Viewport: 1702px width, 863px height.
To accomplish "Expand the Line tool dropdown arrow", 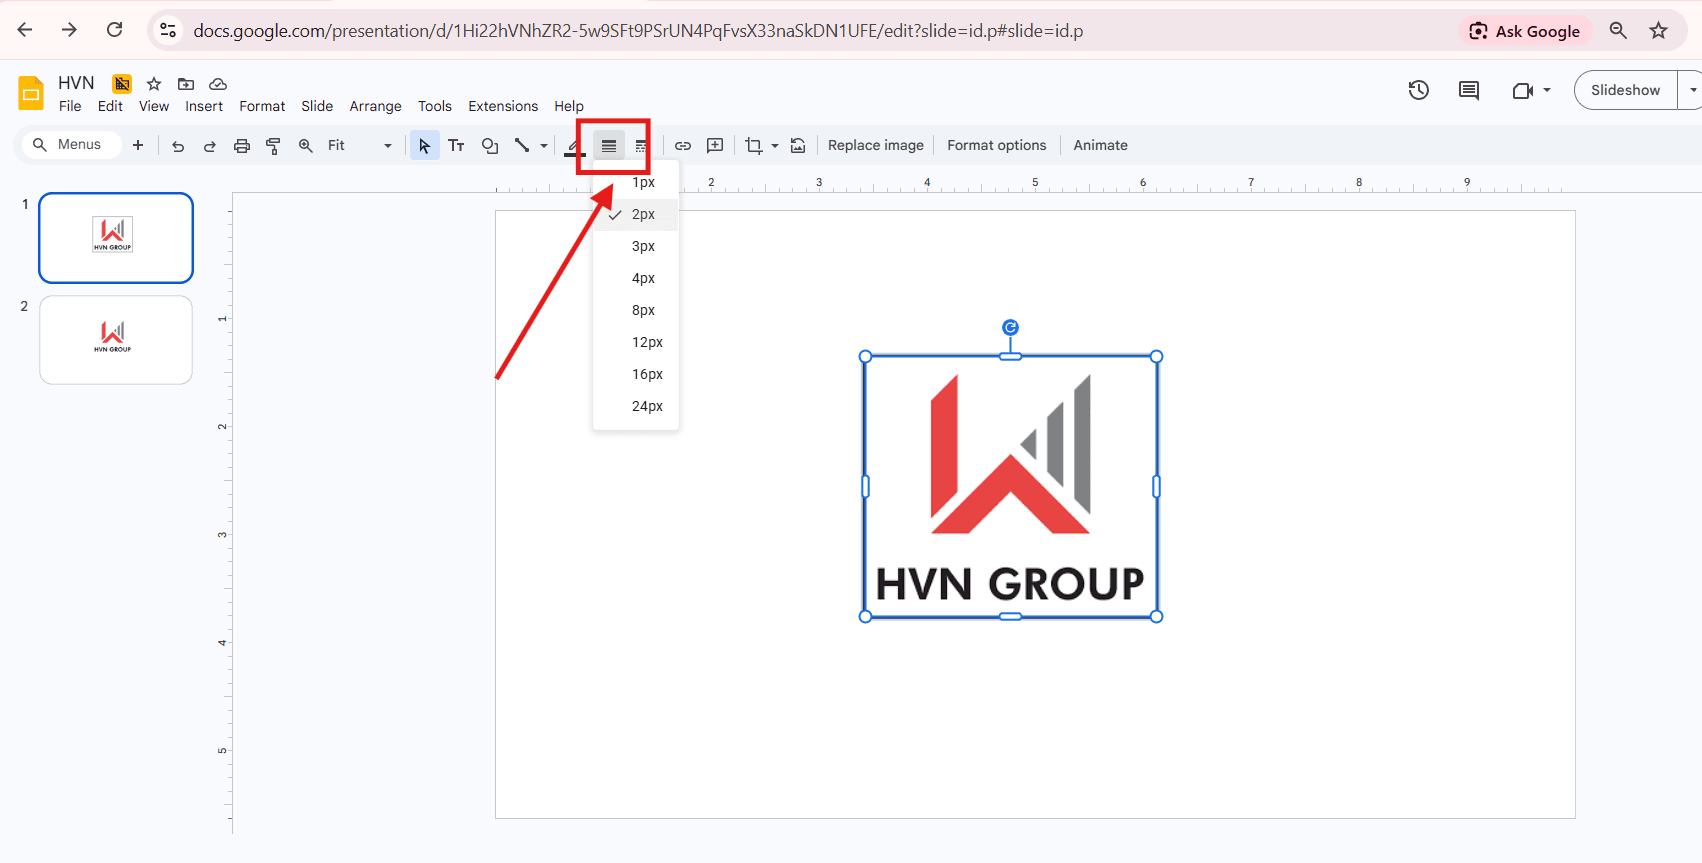I will [544, 146].
